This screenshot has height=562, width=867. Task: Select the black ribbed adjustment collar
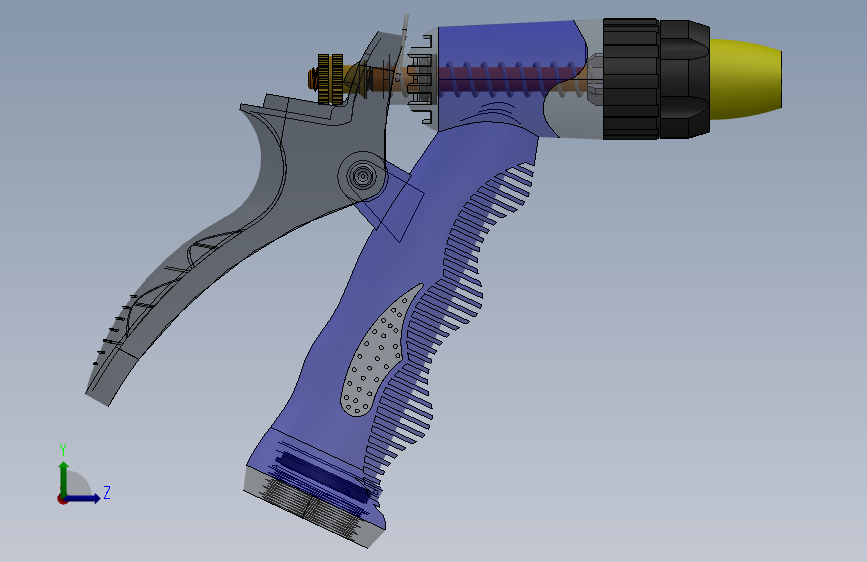630,79
